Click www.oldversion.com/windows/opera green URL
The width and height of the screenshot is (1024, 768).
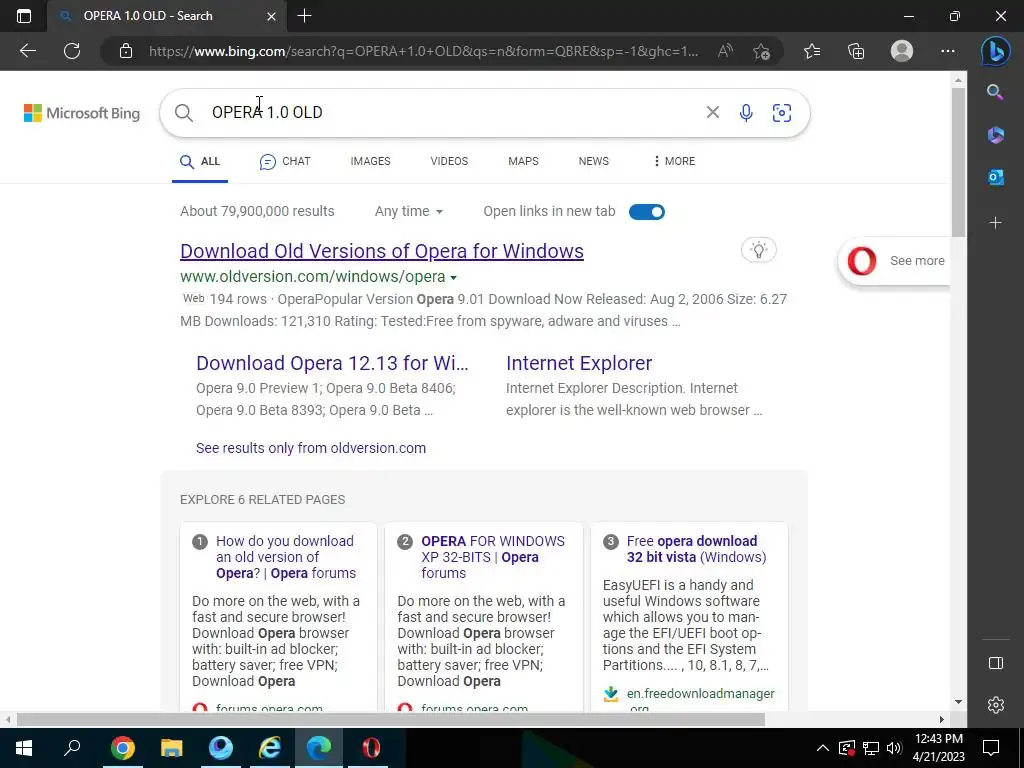click(313, 277)
